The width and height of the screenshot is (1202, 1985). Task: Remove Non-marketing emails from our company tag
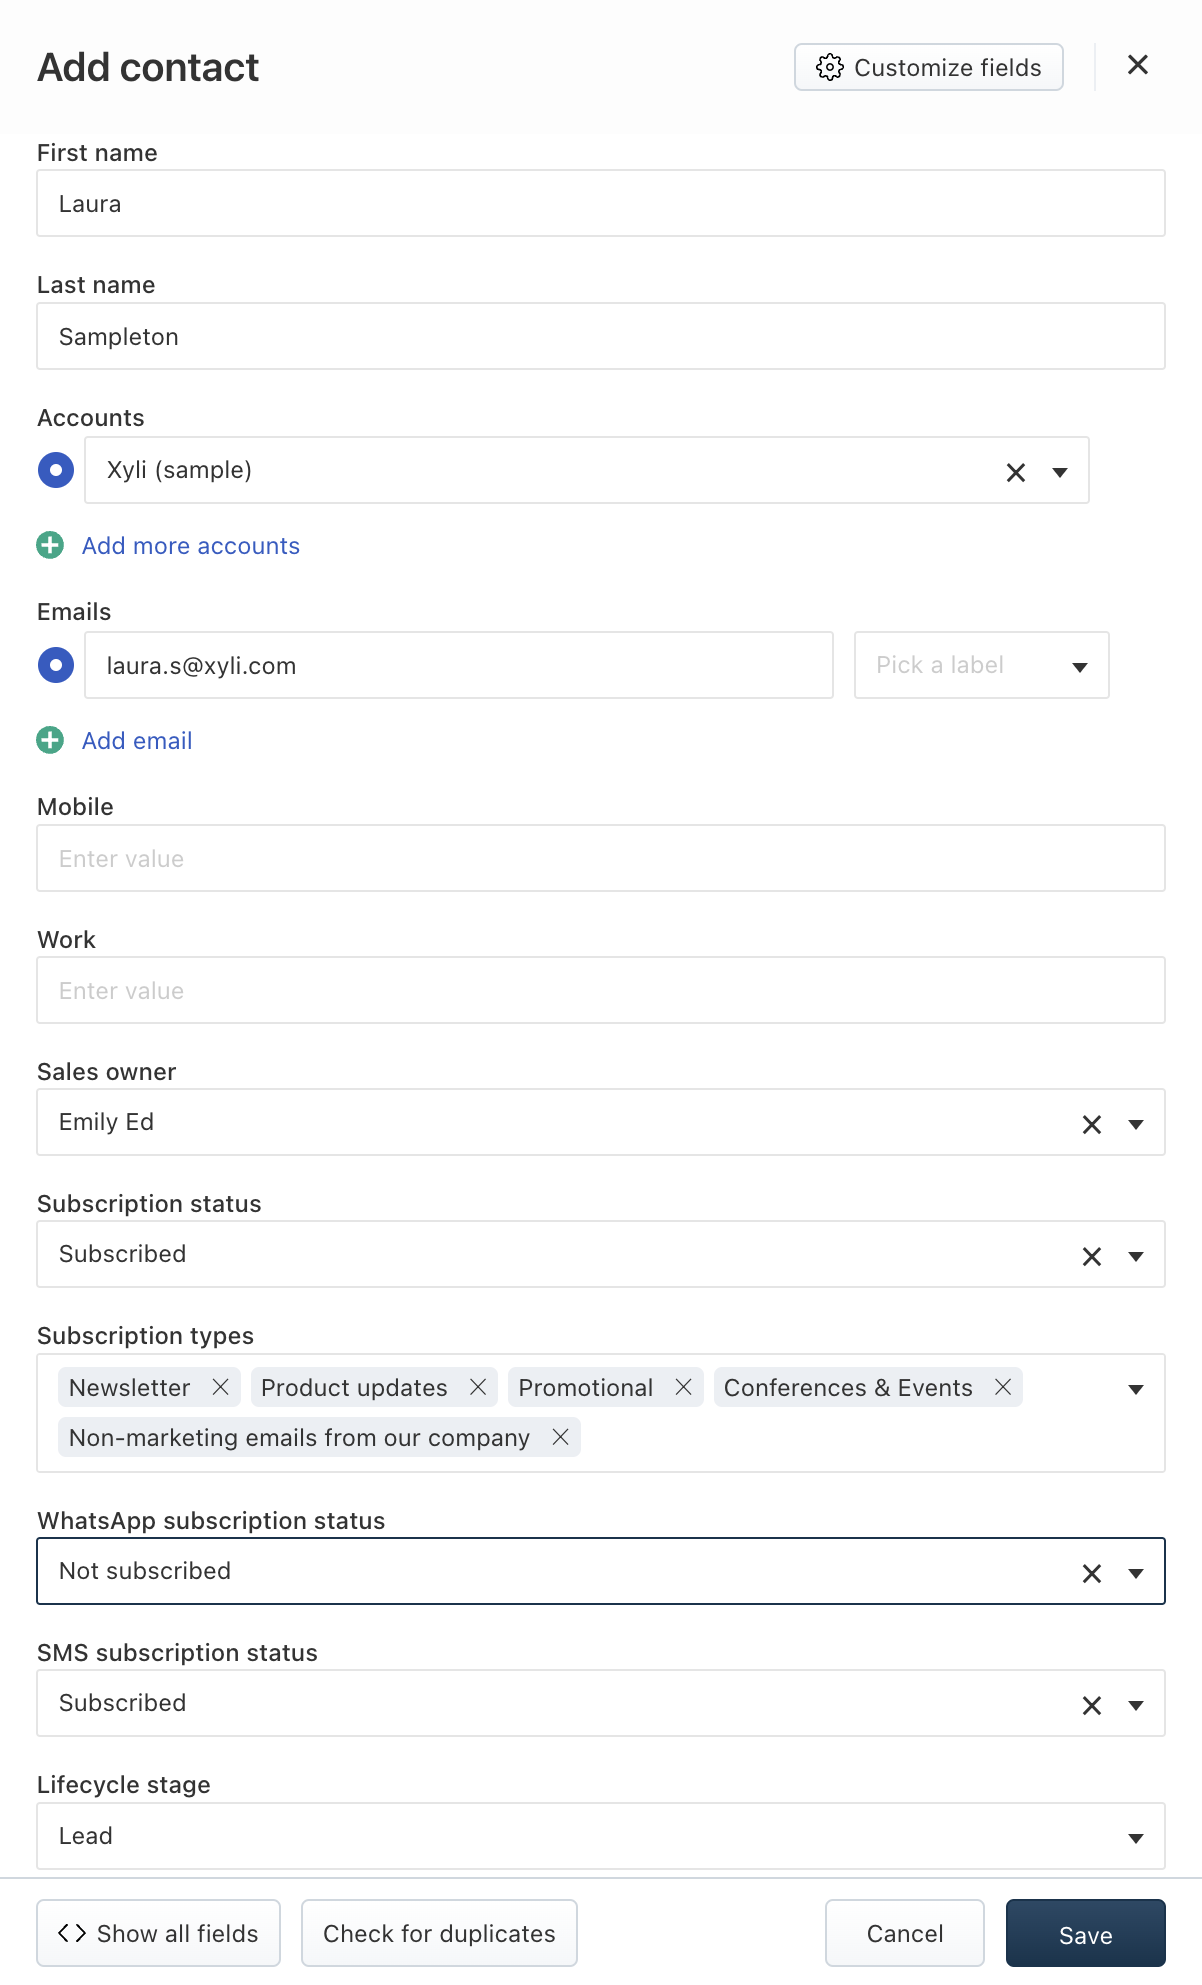point(561,1437)
